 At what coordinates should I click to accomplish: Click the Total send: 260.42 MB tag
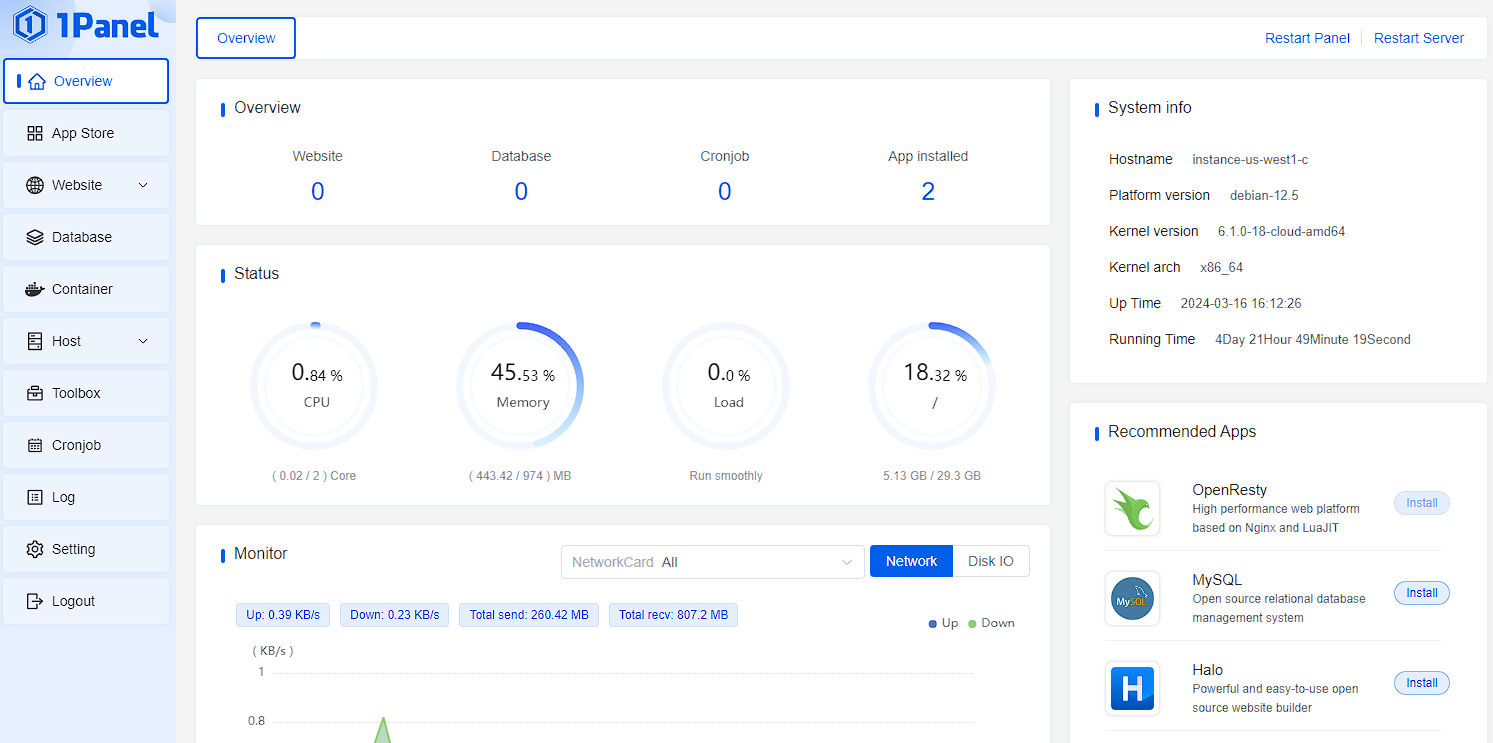529,615
